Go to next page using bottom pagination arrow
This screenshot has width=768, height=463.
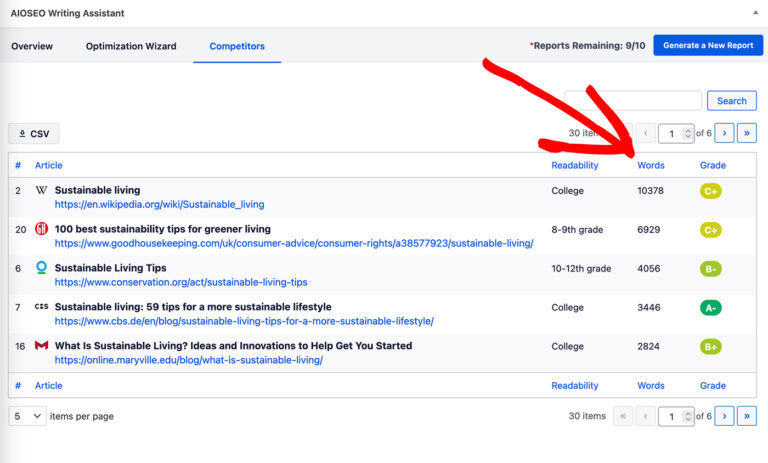[x=725, y=416]
